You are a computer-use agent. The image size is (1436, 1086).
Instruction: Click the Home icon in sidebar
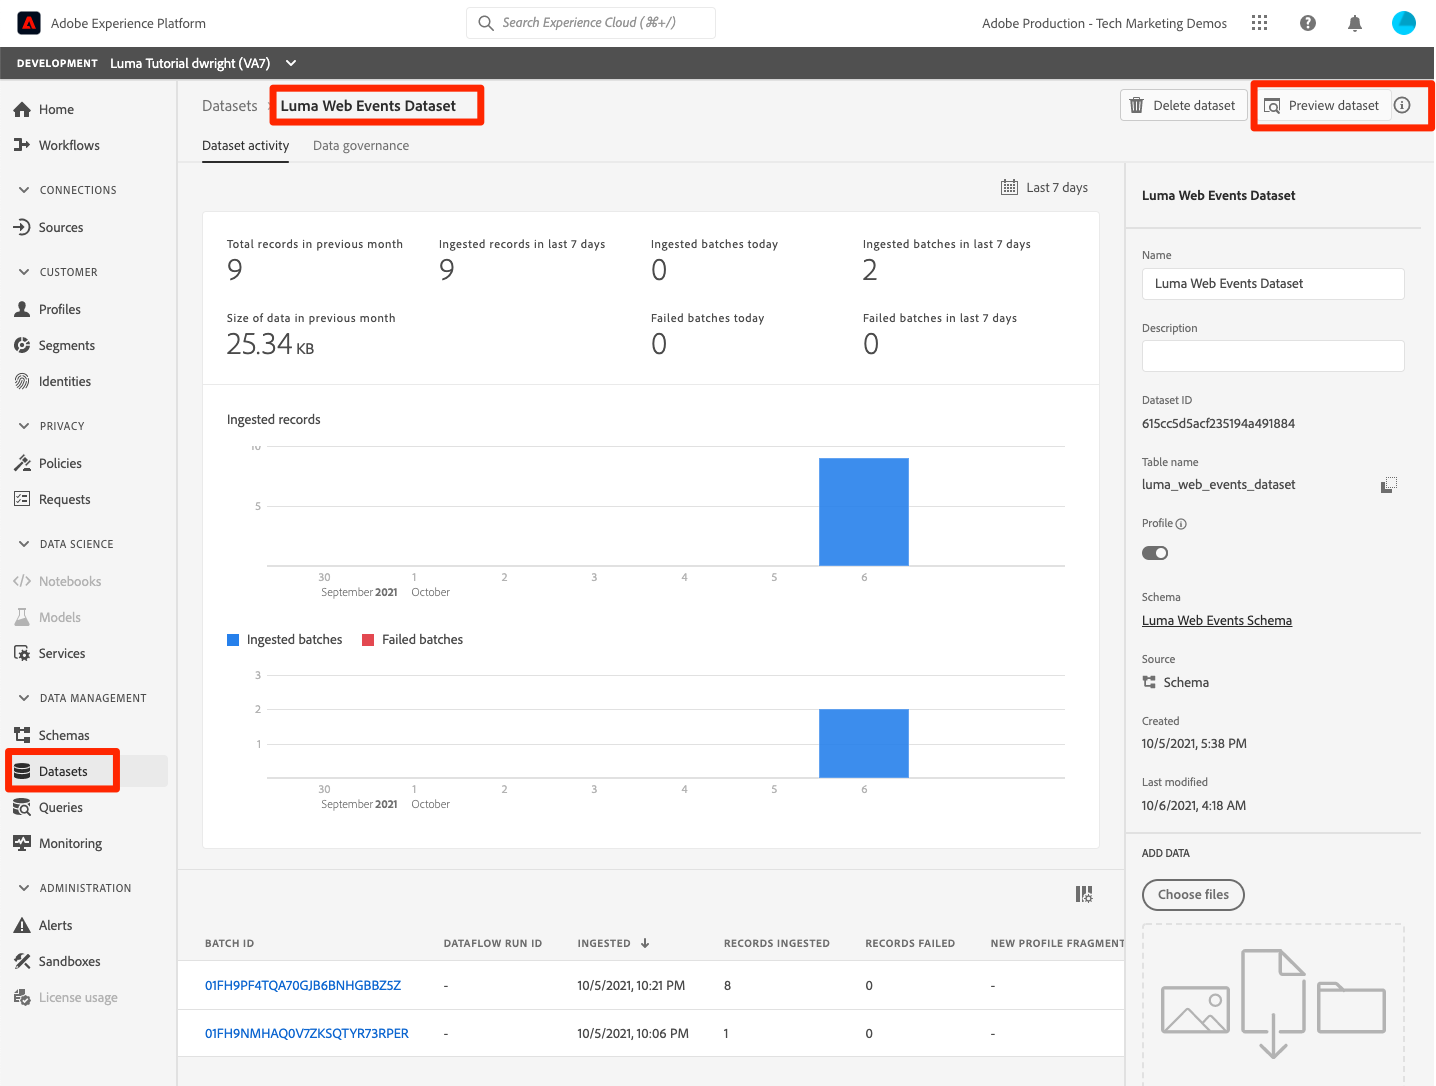22,109
